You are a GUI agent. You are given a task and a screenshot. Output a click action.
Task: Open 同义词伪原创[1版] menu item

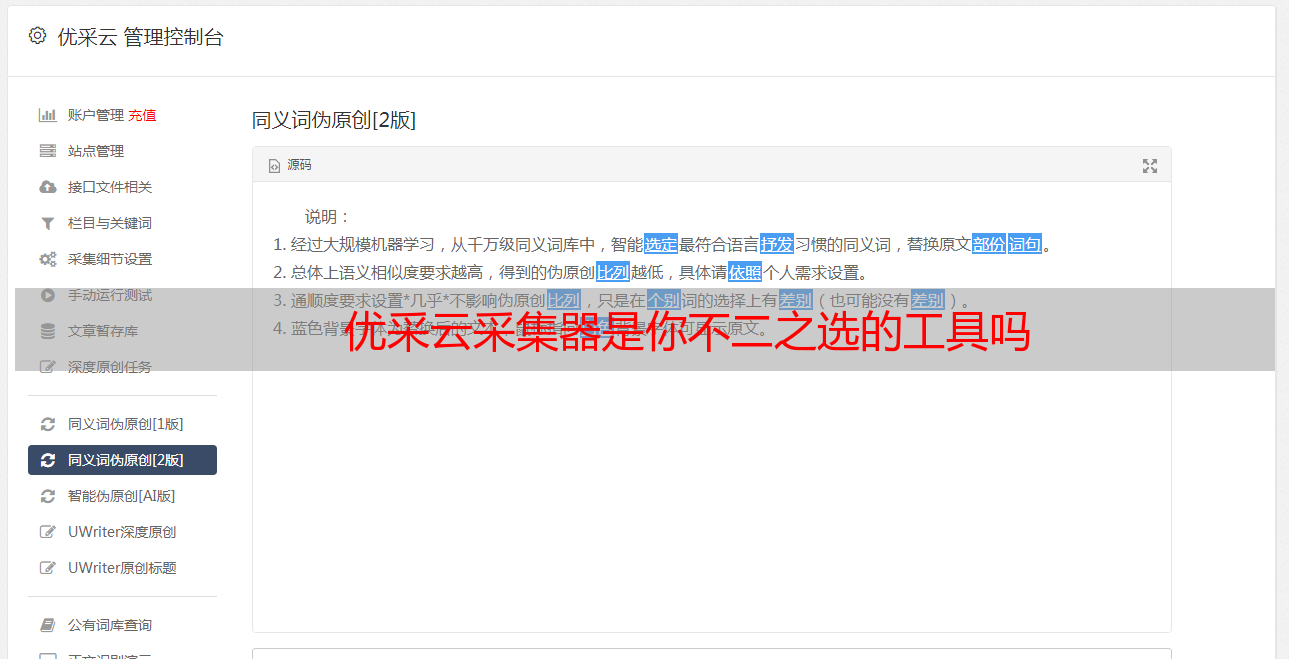tap(122, 424)
